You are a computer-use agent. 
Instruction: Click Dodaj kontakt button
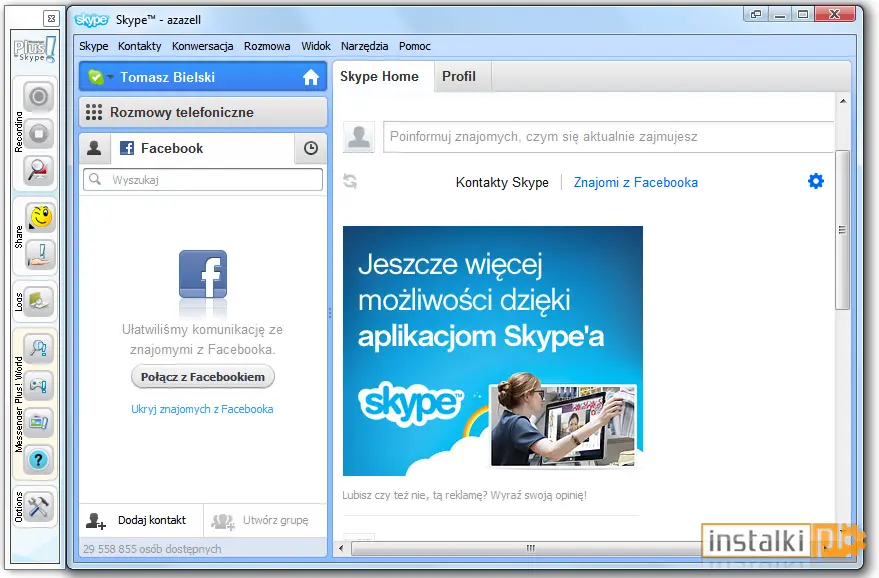click(141, 520)
